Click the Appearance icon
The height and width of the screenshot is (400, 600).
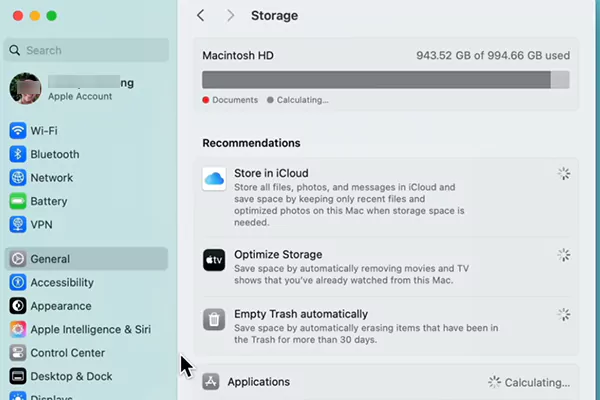18,306
